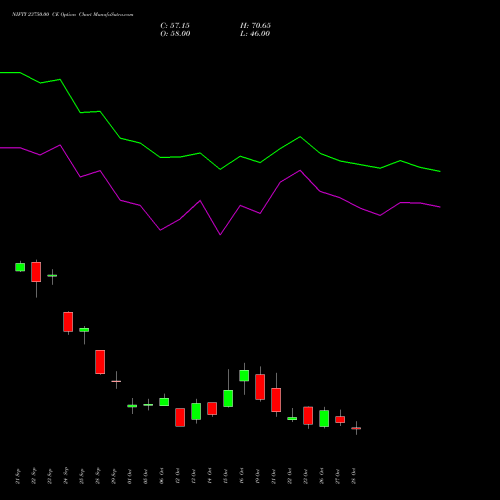
Task: Click the 01 Oct date axis label
Action: coord(130,476)
